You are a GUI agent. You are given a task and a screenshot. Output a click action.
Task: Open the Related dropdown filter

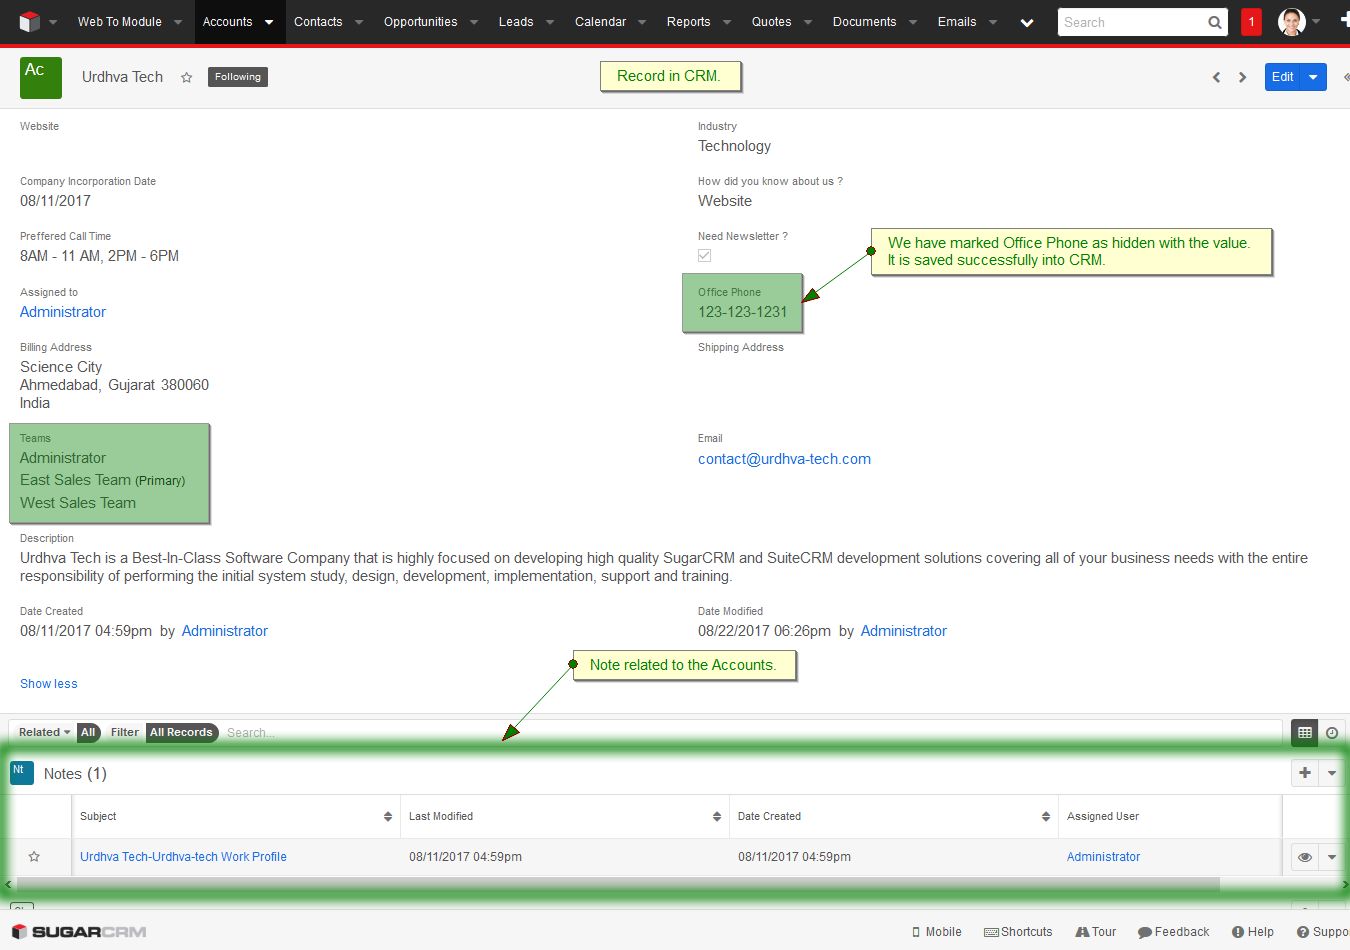[45, 732]
